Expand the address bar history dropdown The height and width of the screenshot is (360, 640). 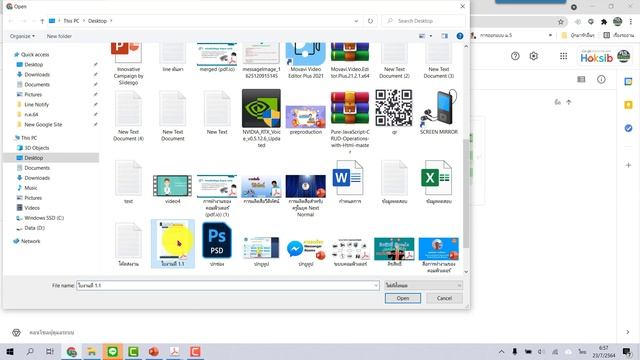(x=356, y=21)
